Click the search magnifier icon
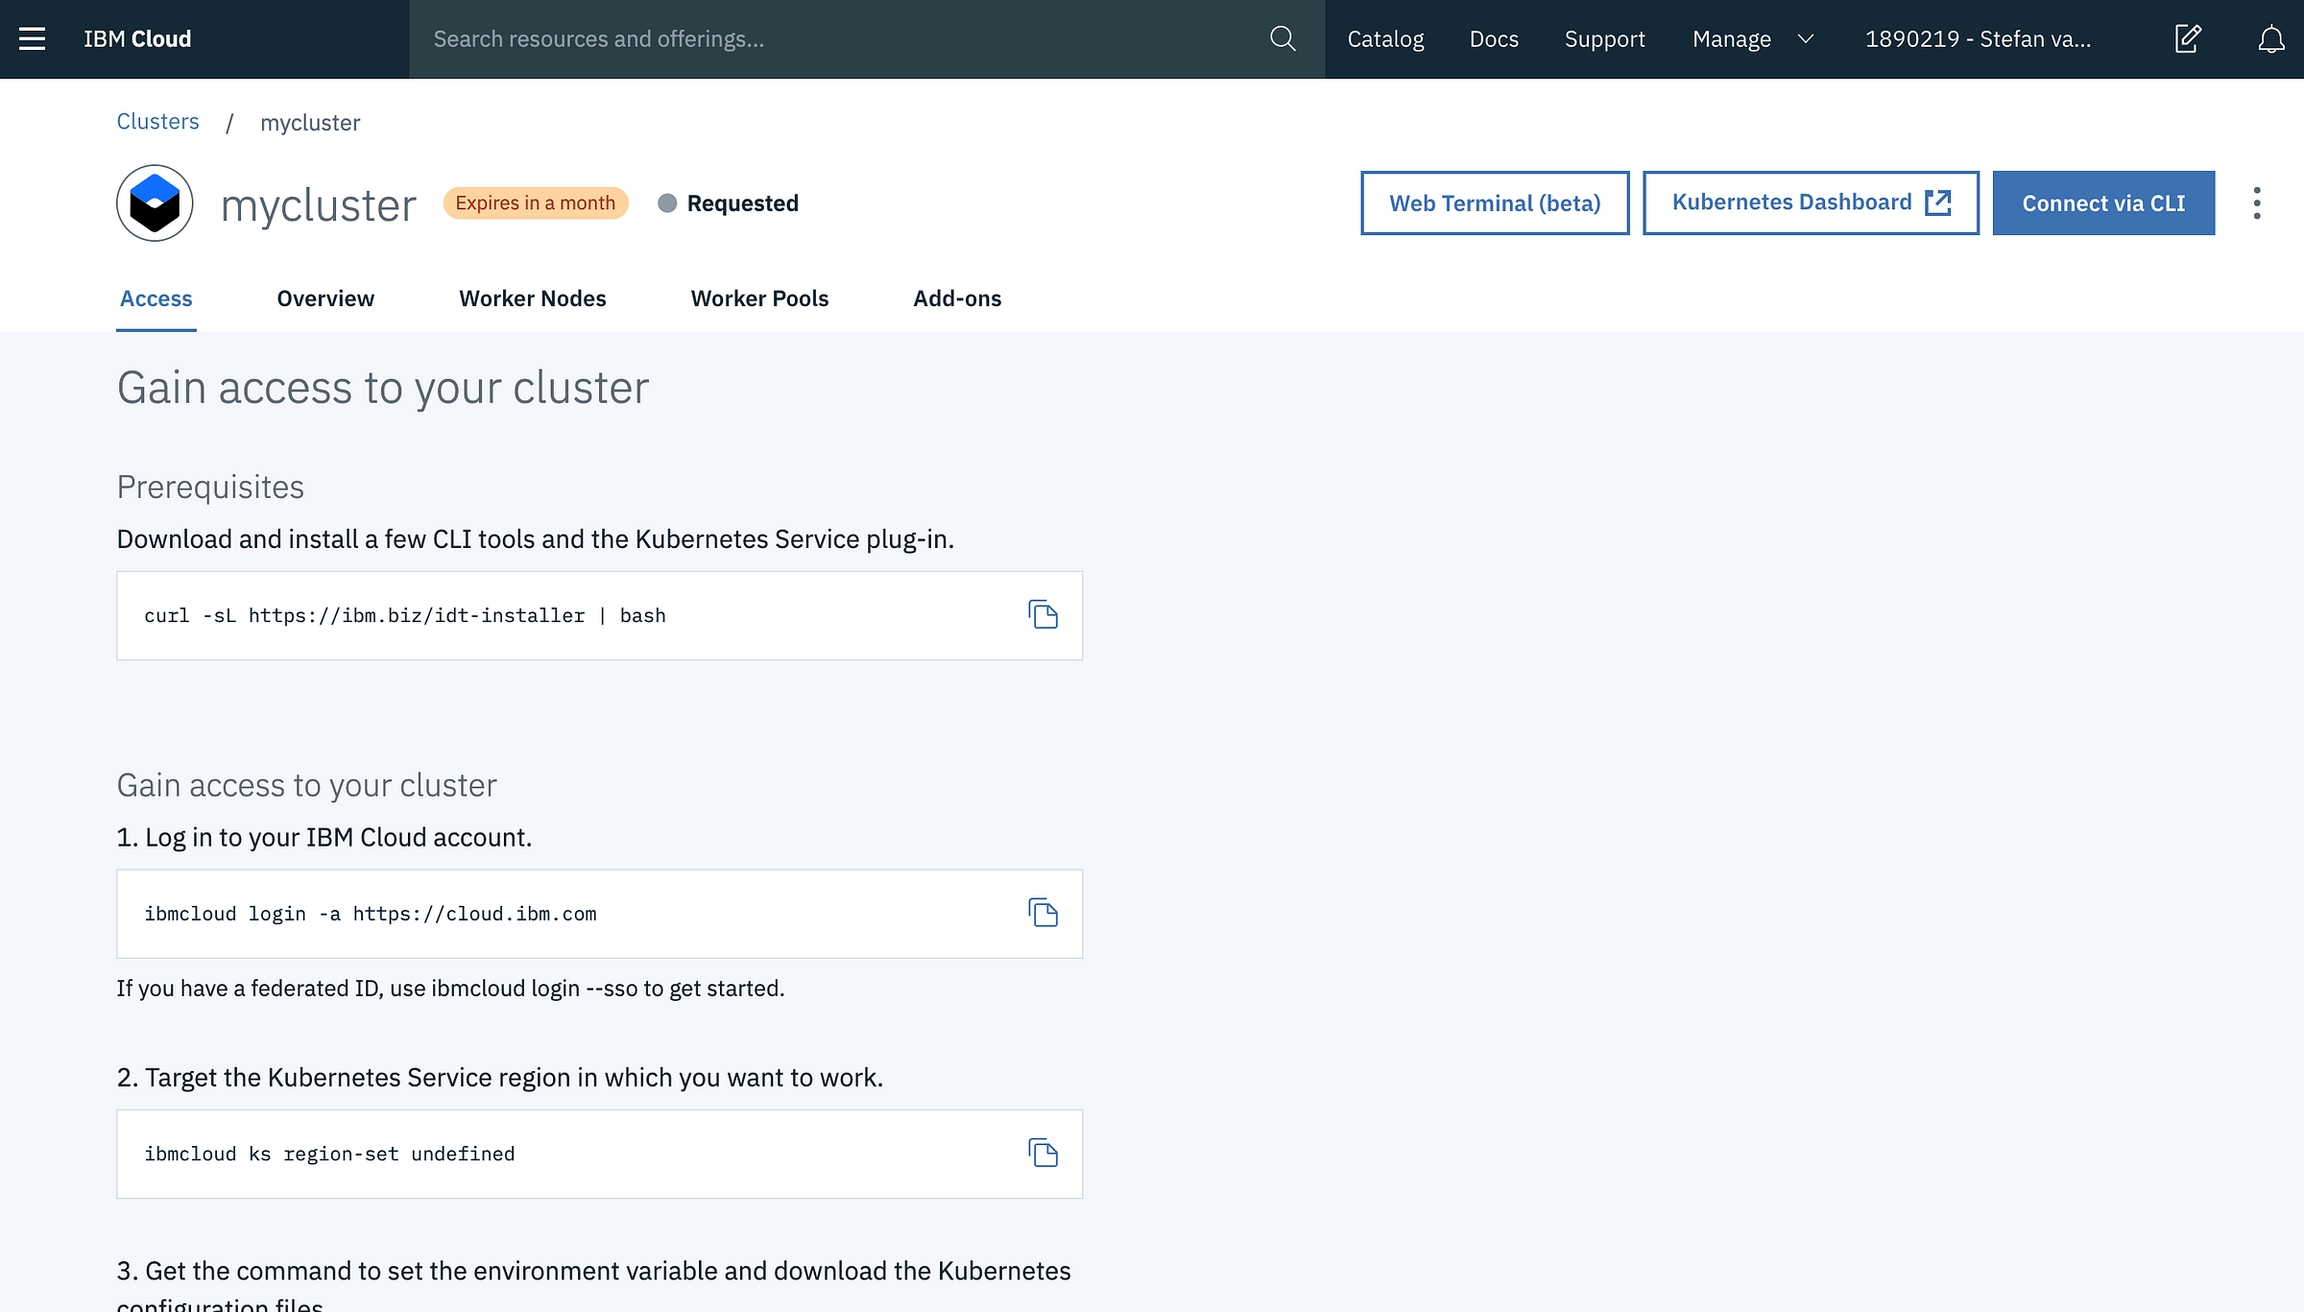2304x1312 pixels. [x=1283, y=39]
